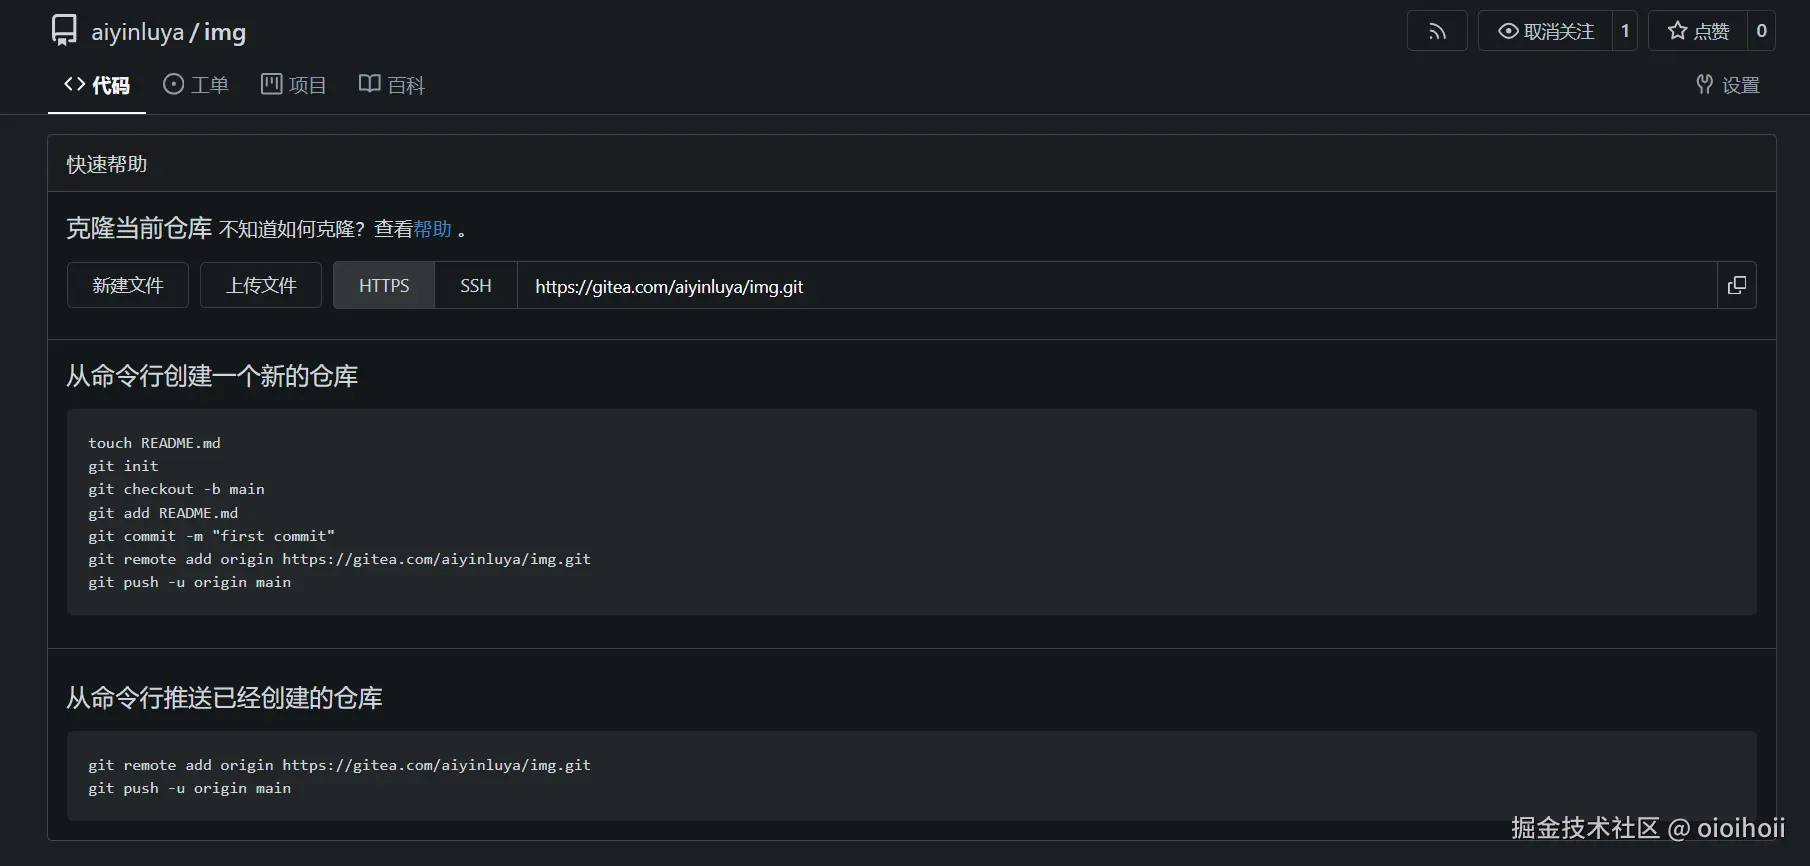Open repository 设置 settings
This screenshot has height=866, width=1810.
(x=1728, y=85)
